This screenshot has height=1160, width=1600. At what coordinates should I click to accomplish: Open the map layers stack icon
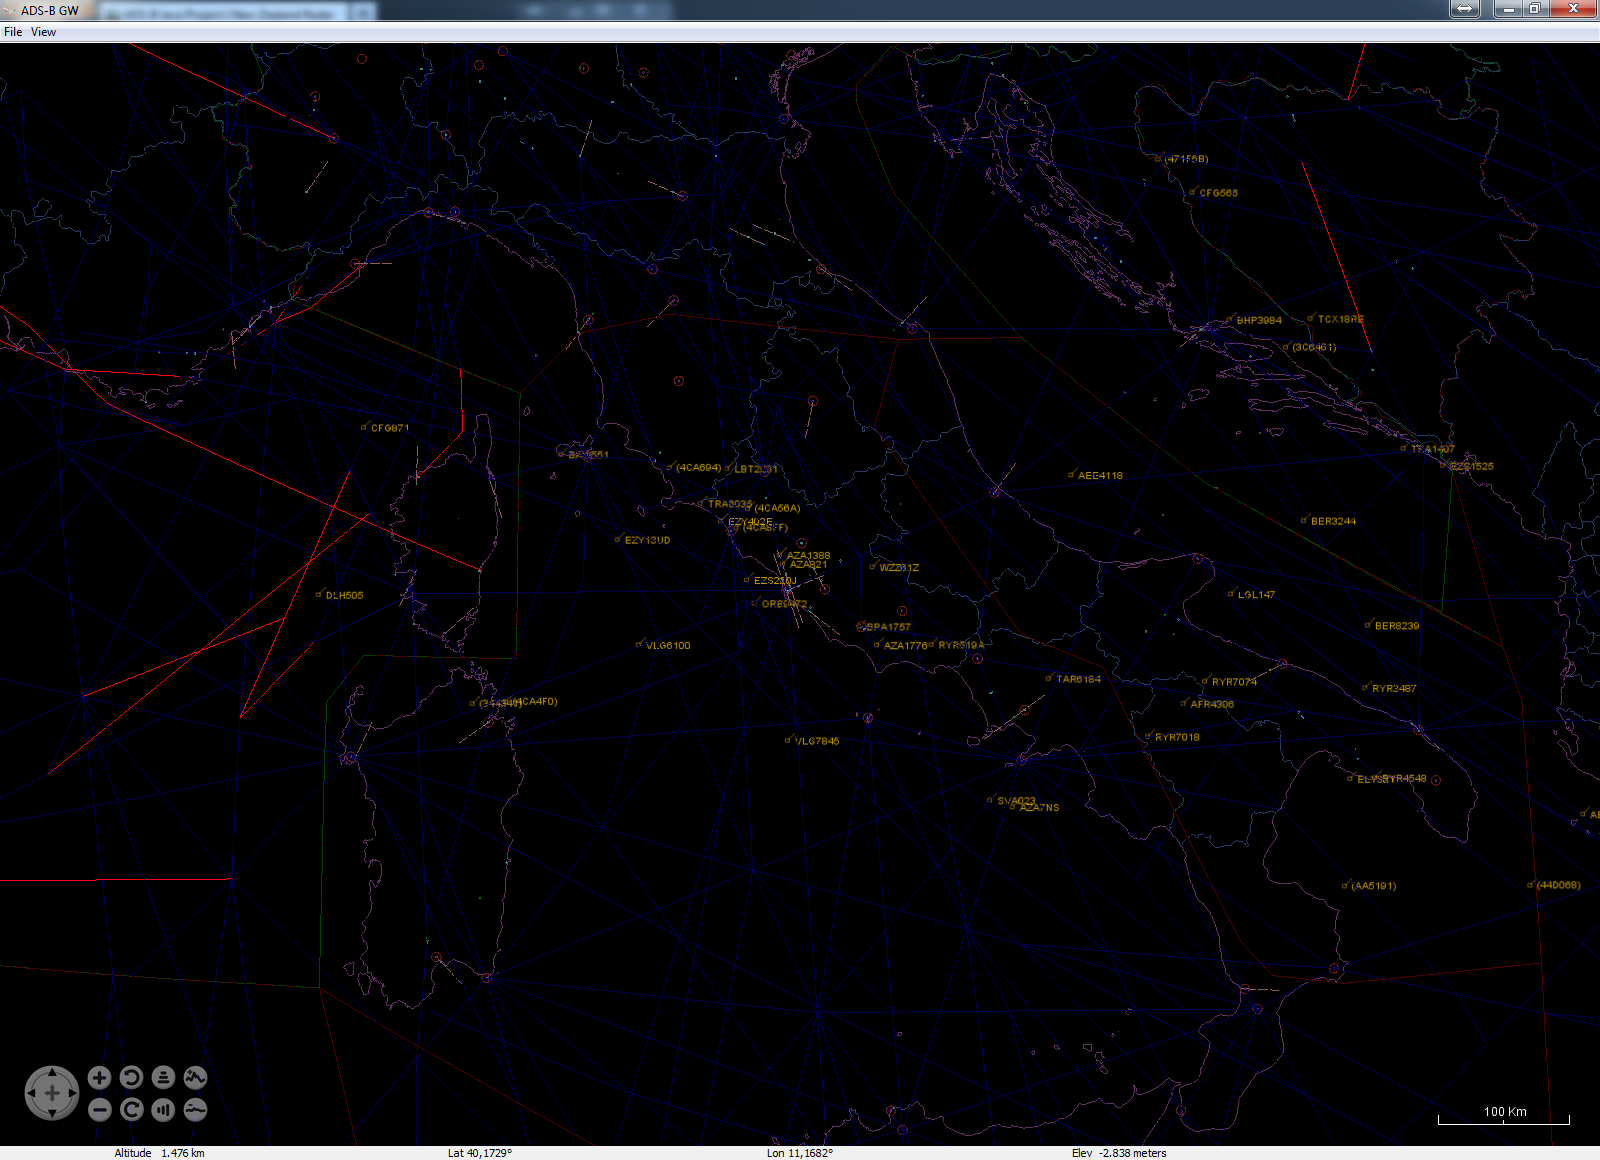click(x=162, y=1077)
